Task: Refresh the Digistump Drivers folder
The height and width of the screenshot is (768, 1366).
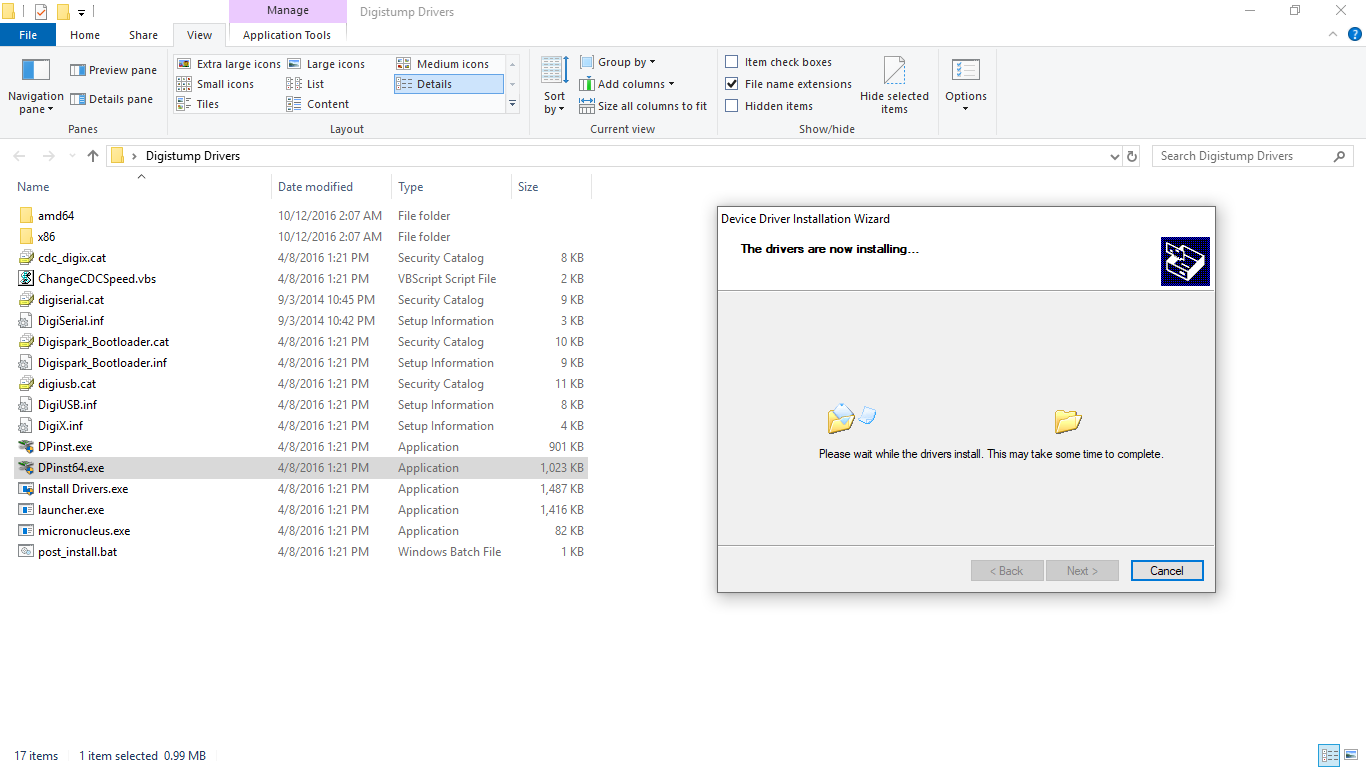Action: pos(1132,156)
